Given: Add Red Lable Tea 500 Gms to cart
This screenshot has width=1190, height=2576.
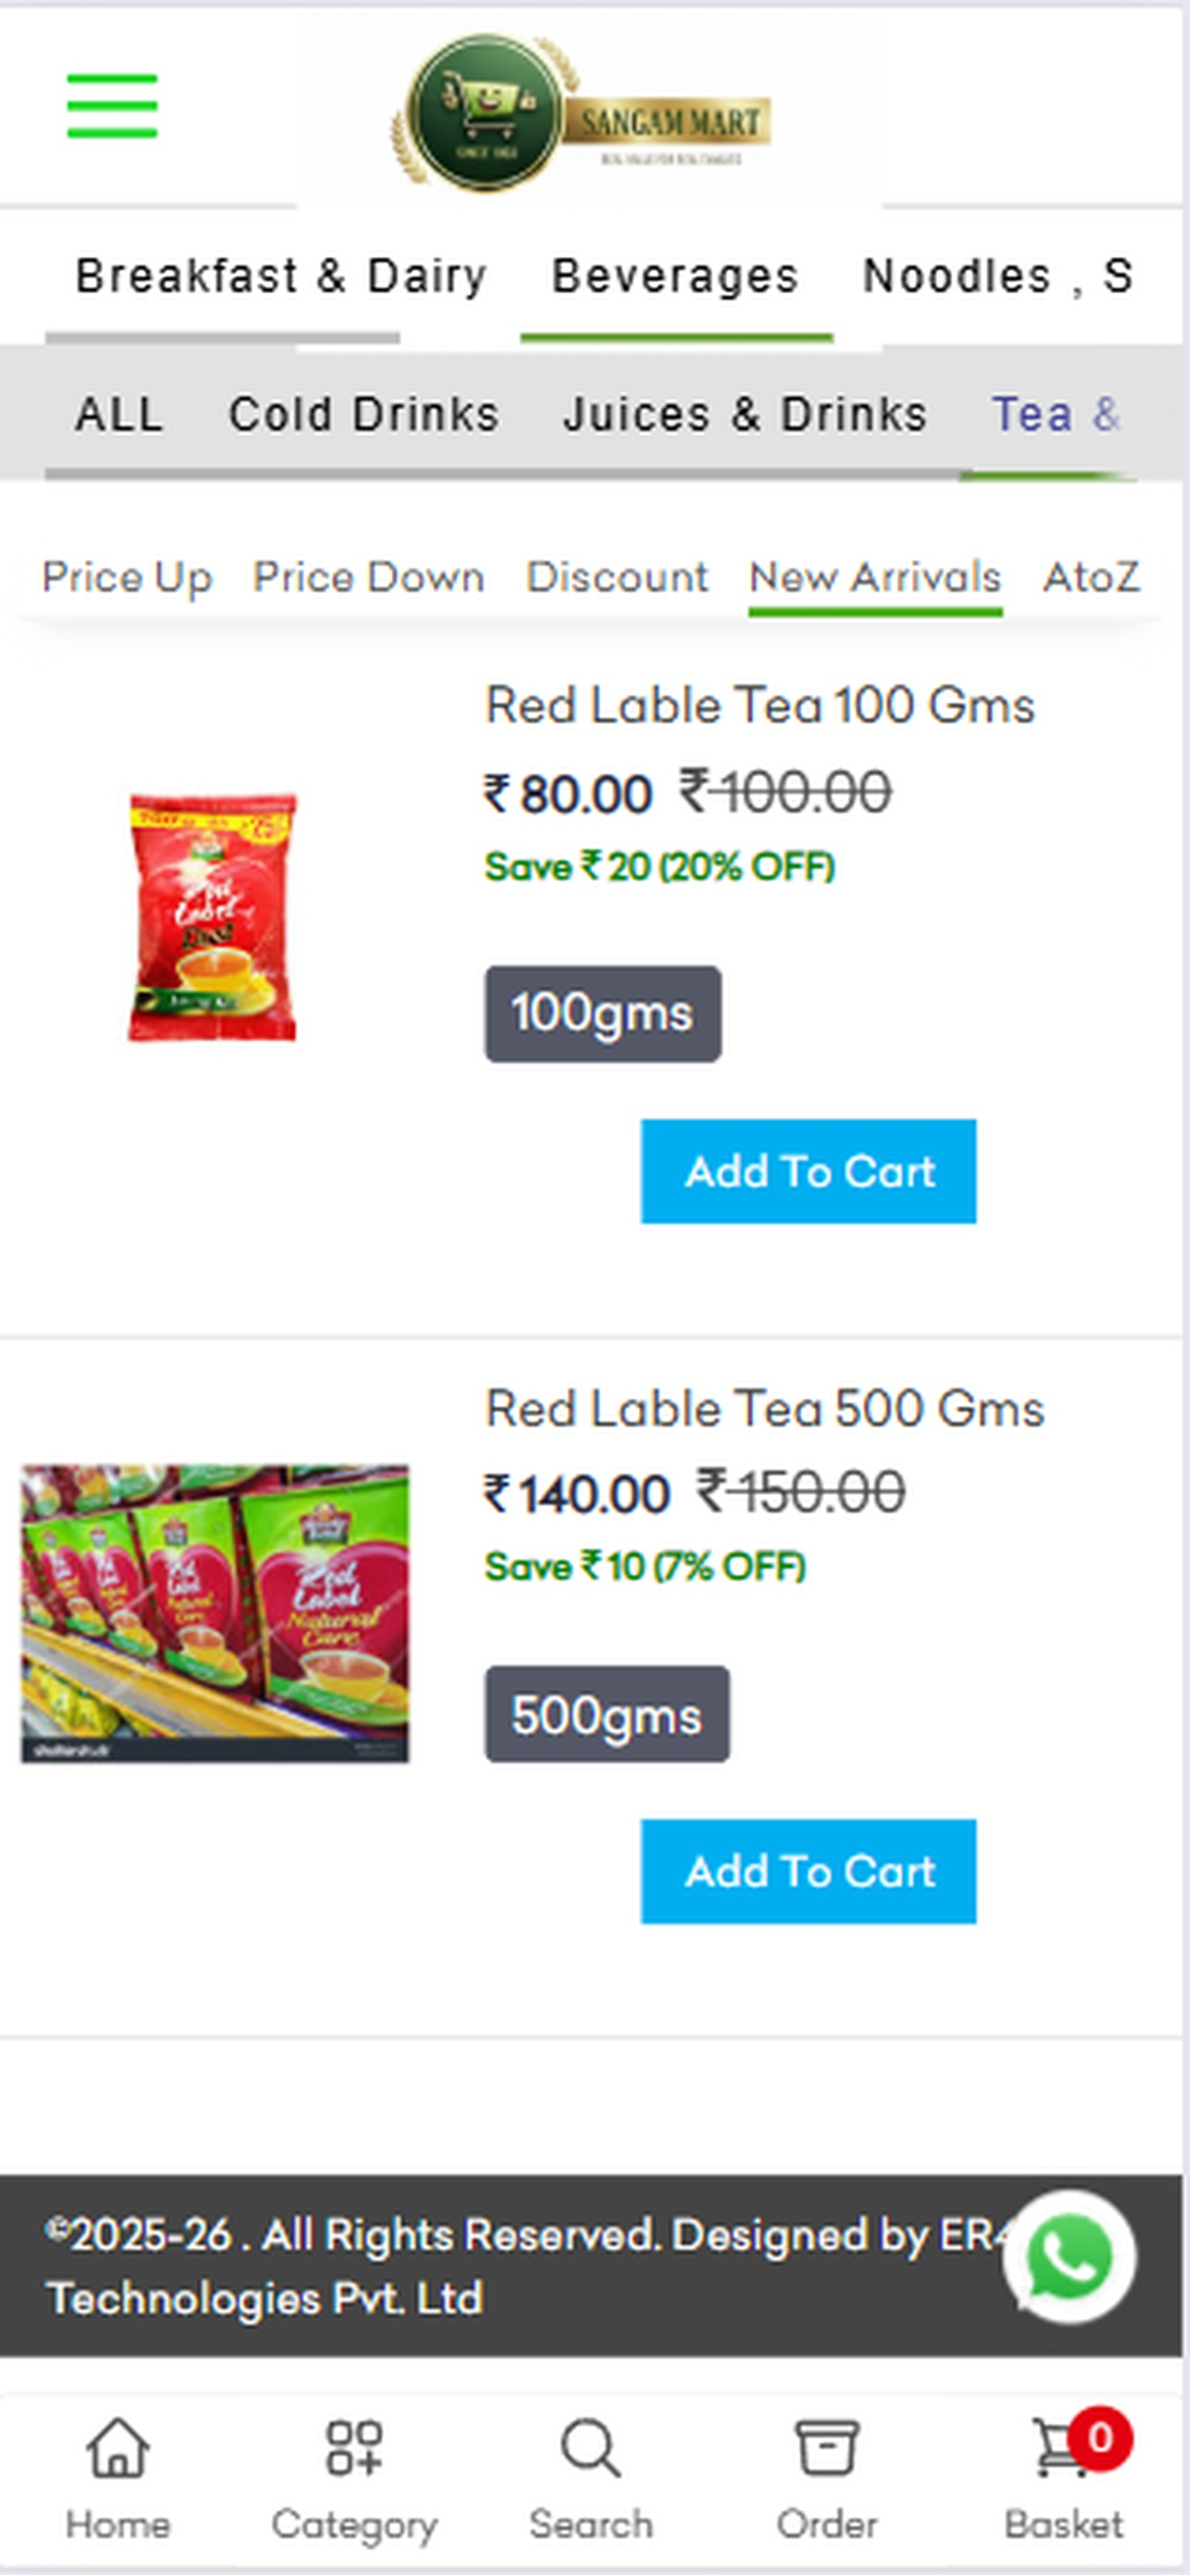Looking at the screenshot, I should [808, 1871].
